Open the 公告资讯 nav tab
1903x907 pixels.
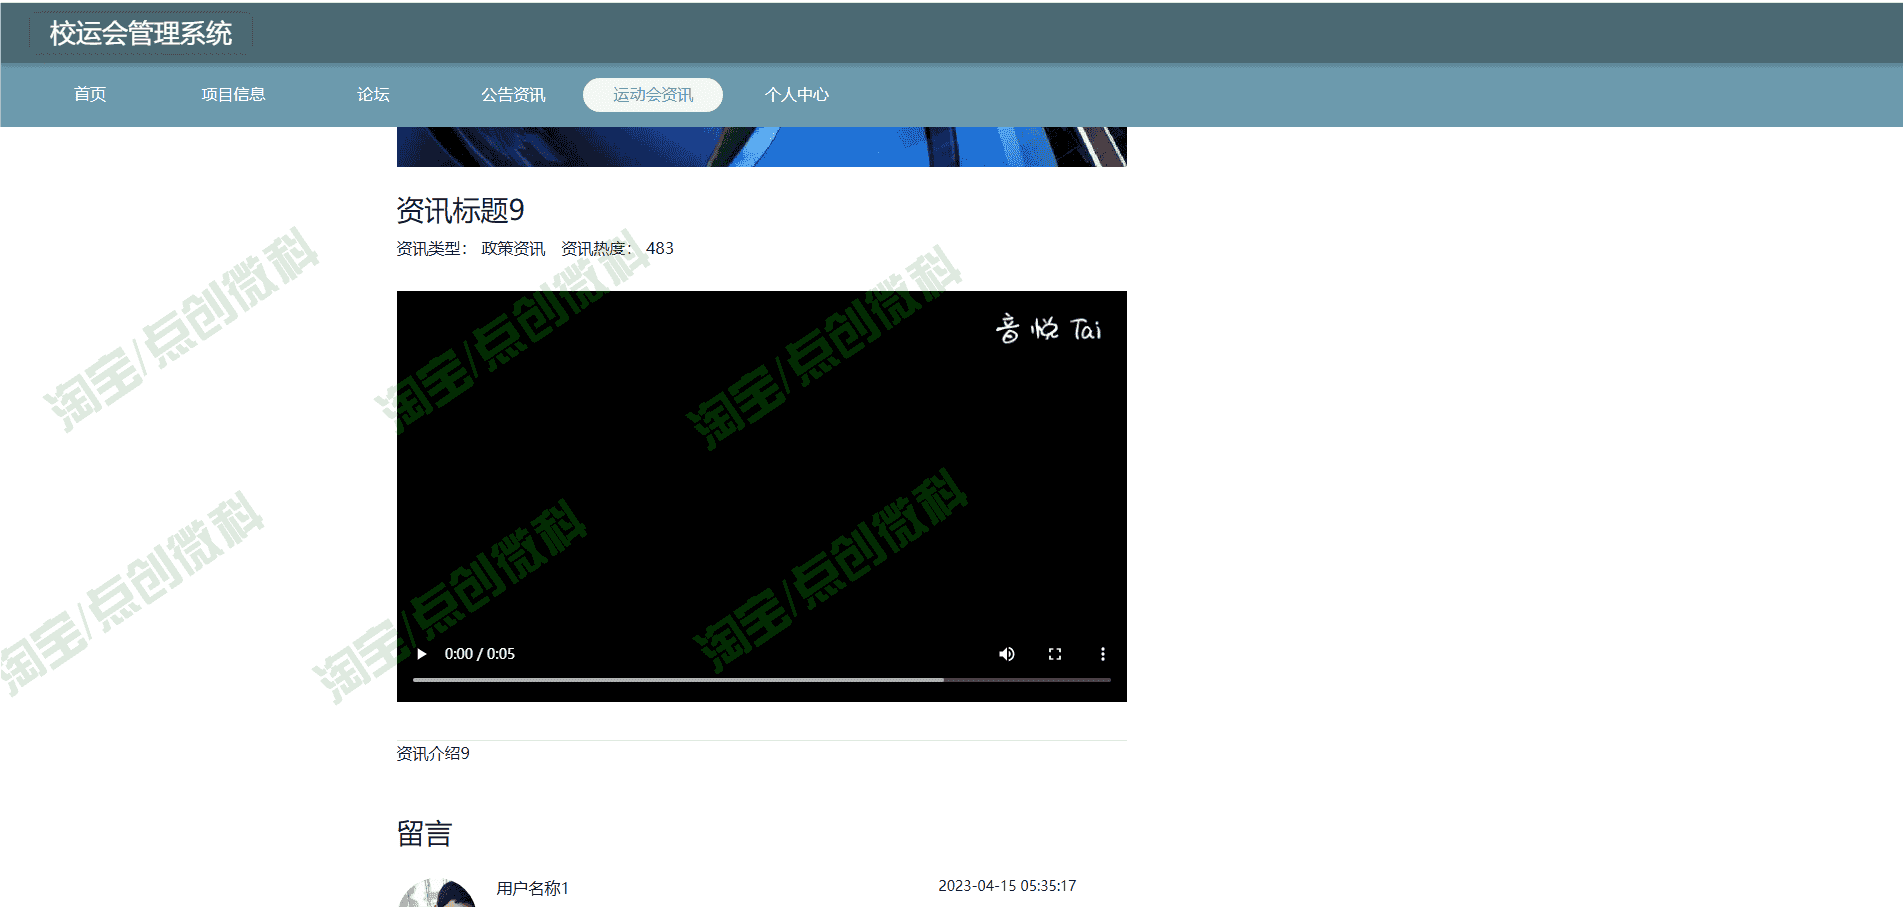(x=513, y=95)
